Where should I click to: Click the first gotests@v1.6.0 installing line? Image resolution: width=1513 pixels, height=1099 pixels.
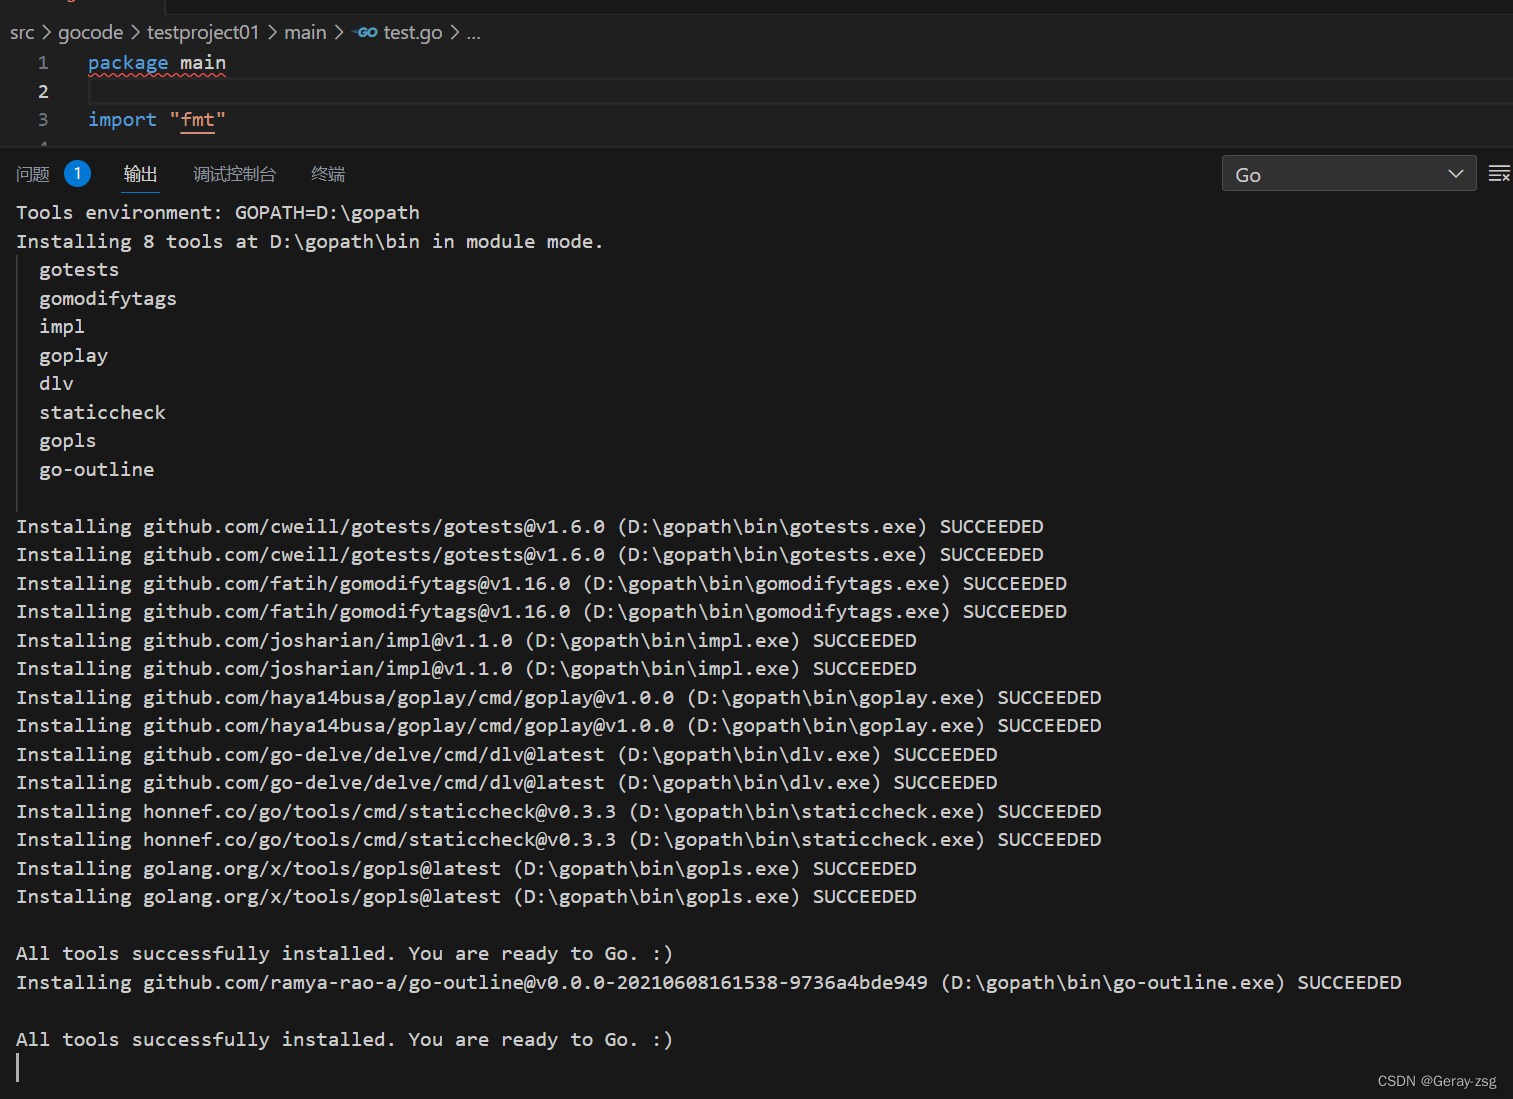click(530, 527)
